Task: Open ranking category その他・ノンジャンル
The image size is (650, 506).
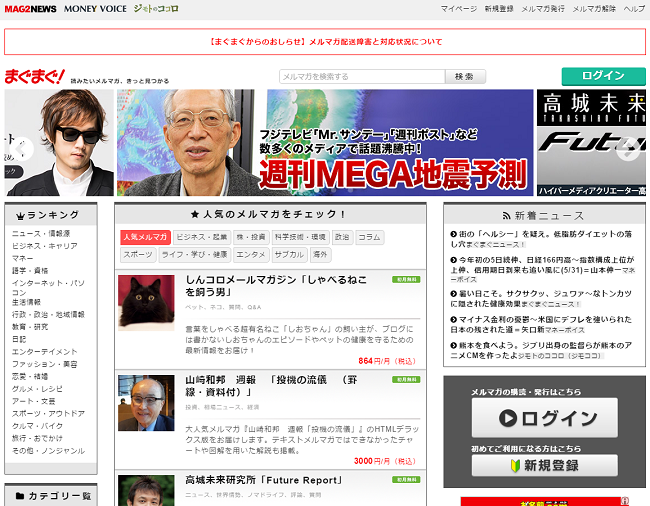Action: pyautogui.click(x=48, y=450)
